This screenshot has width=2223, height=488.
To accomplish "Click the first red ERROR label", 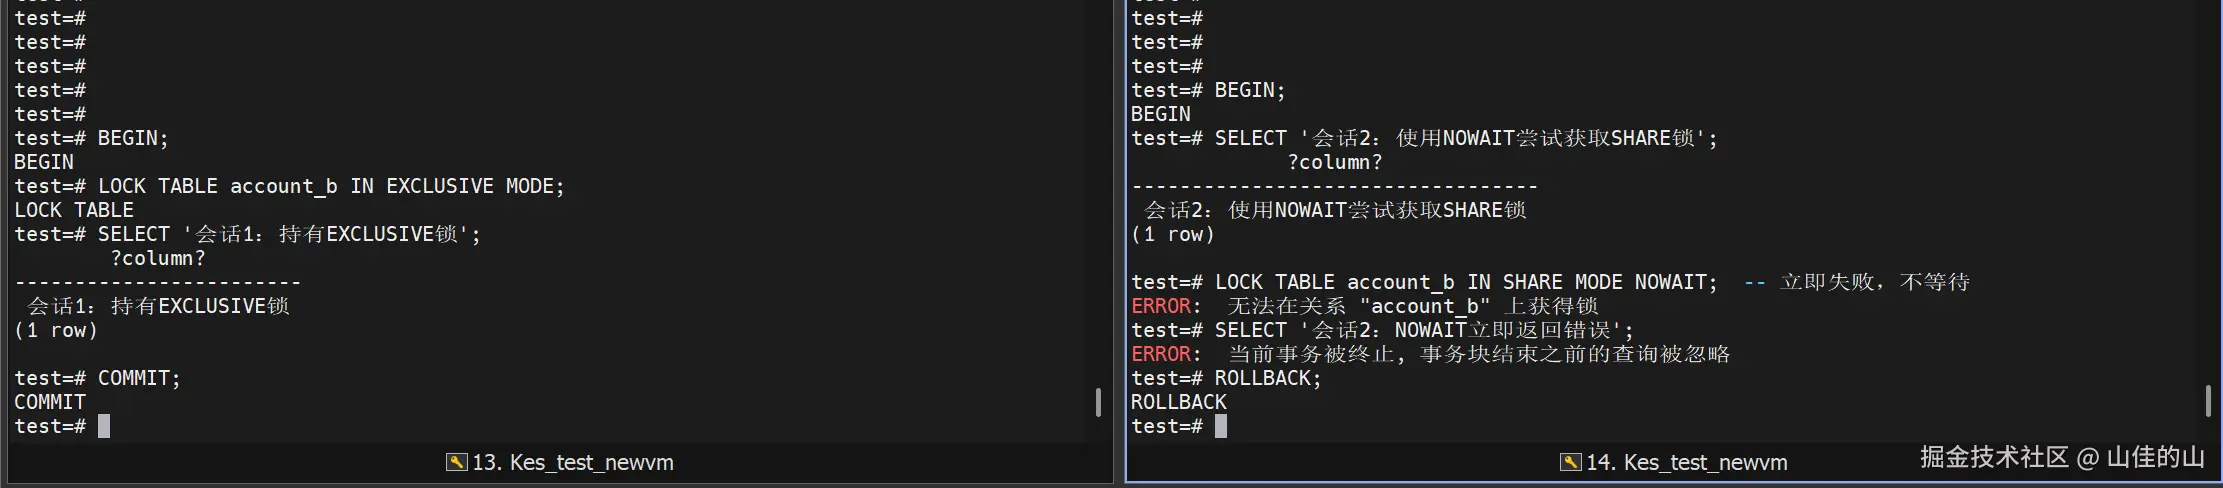I will (x=1161, y=306).
